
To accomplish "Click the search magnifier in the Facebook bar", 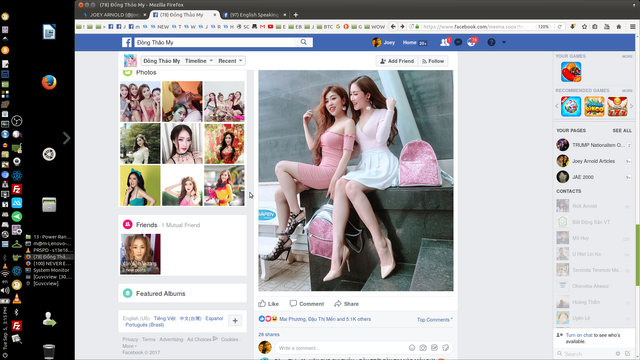I will [x=304, y=42].
